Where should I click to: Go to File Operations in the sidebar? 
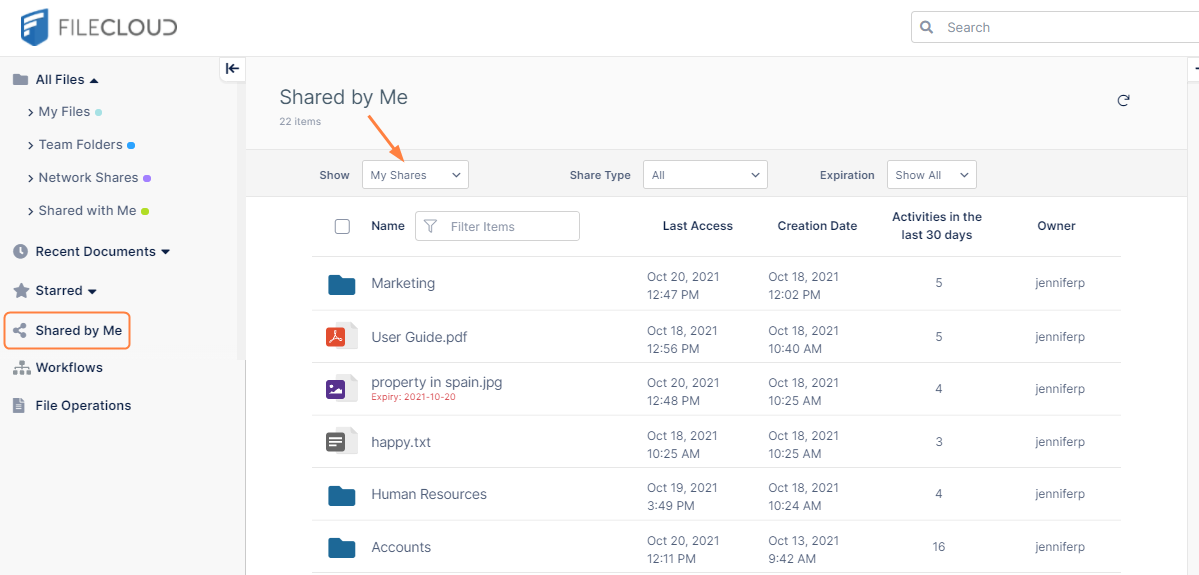point(83,406)
